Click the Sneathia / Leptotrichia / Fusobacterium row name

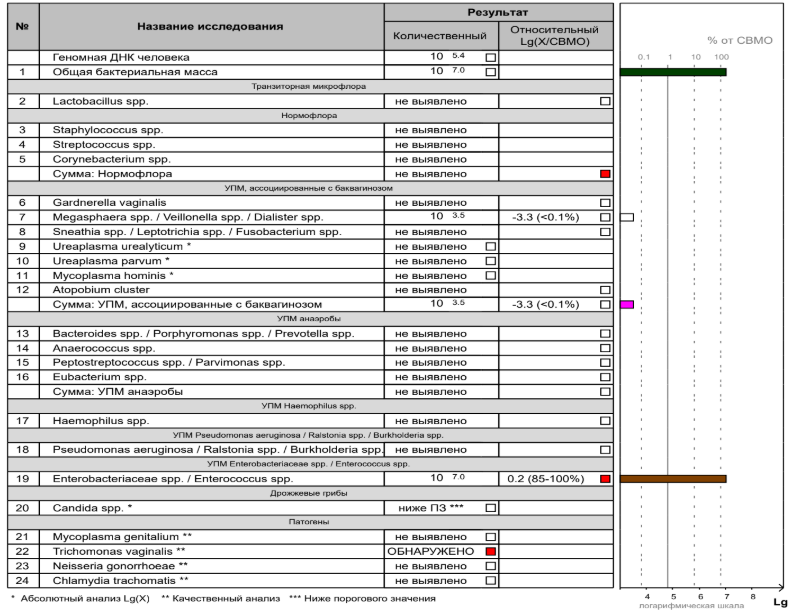pos(197,232)
